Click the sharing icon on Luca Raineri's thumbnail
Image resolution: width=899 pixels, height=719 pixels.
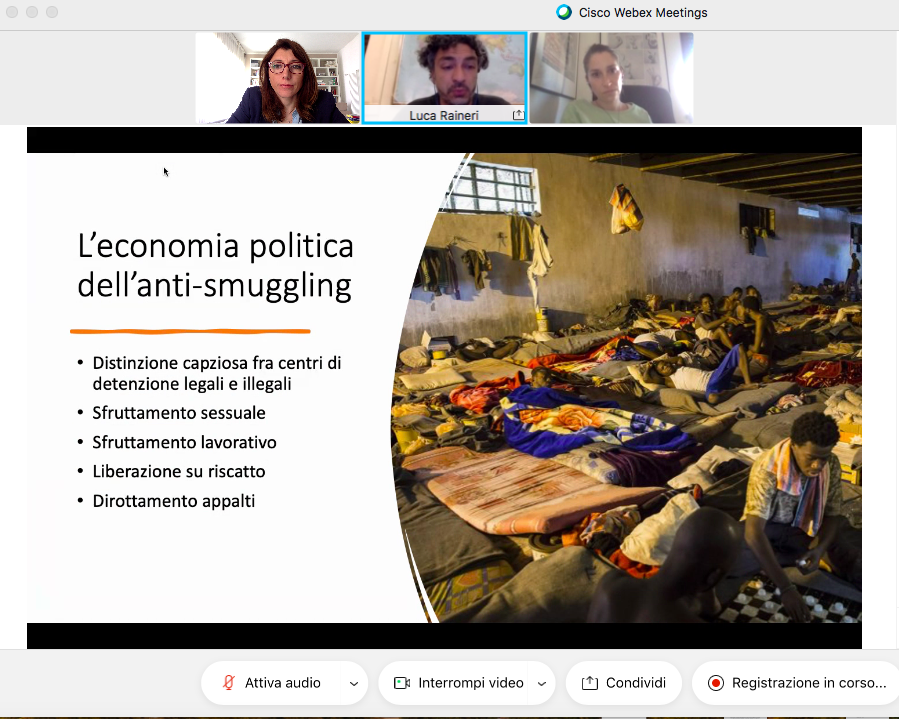tap(518, 115)
